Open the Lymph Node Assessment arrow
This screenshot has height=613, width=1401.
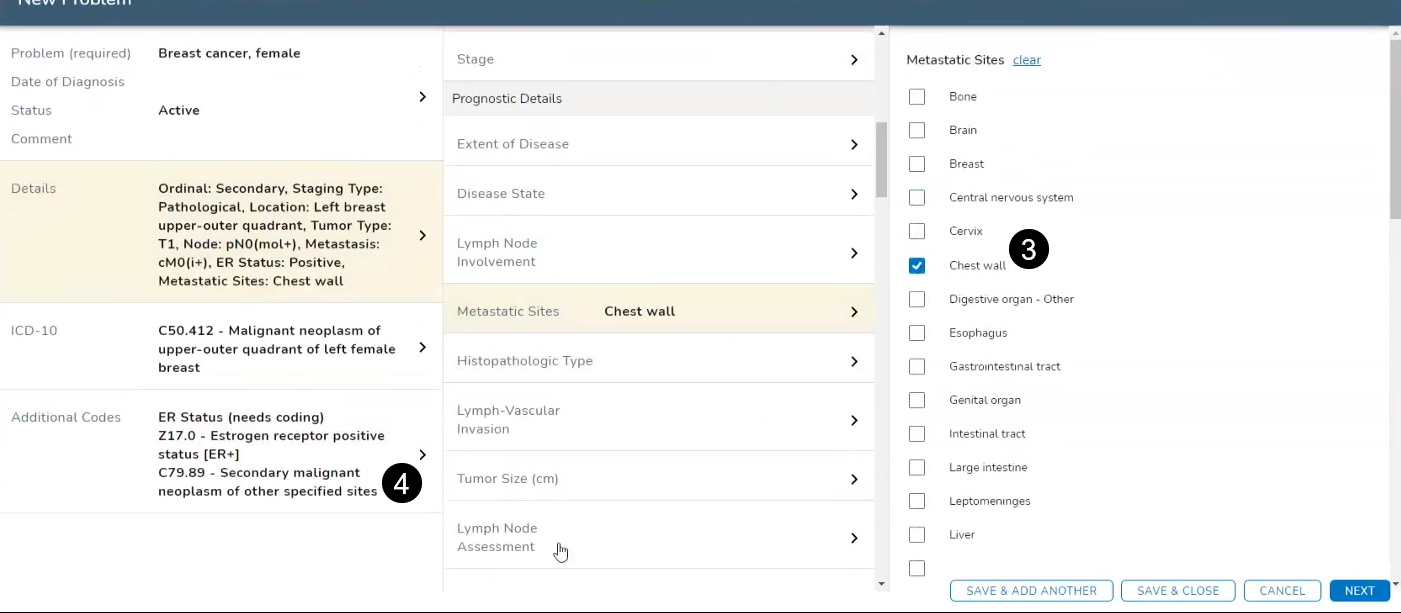coord(853,538)
